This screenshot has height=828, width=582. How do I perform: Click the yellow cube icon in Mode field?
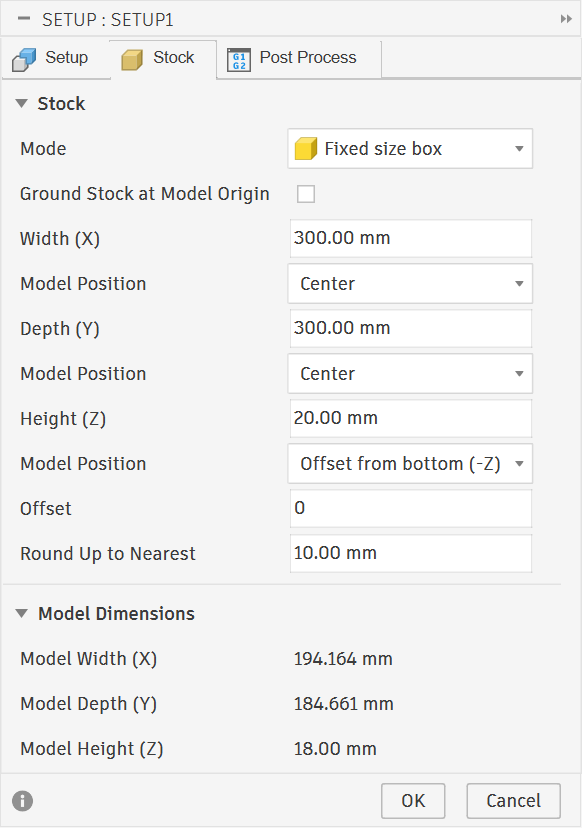[x=307, y=148]
